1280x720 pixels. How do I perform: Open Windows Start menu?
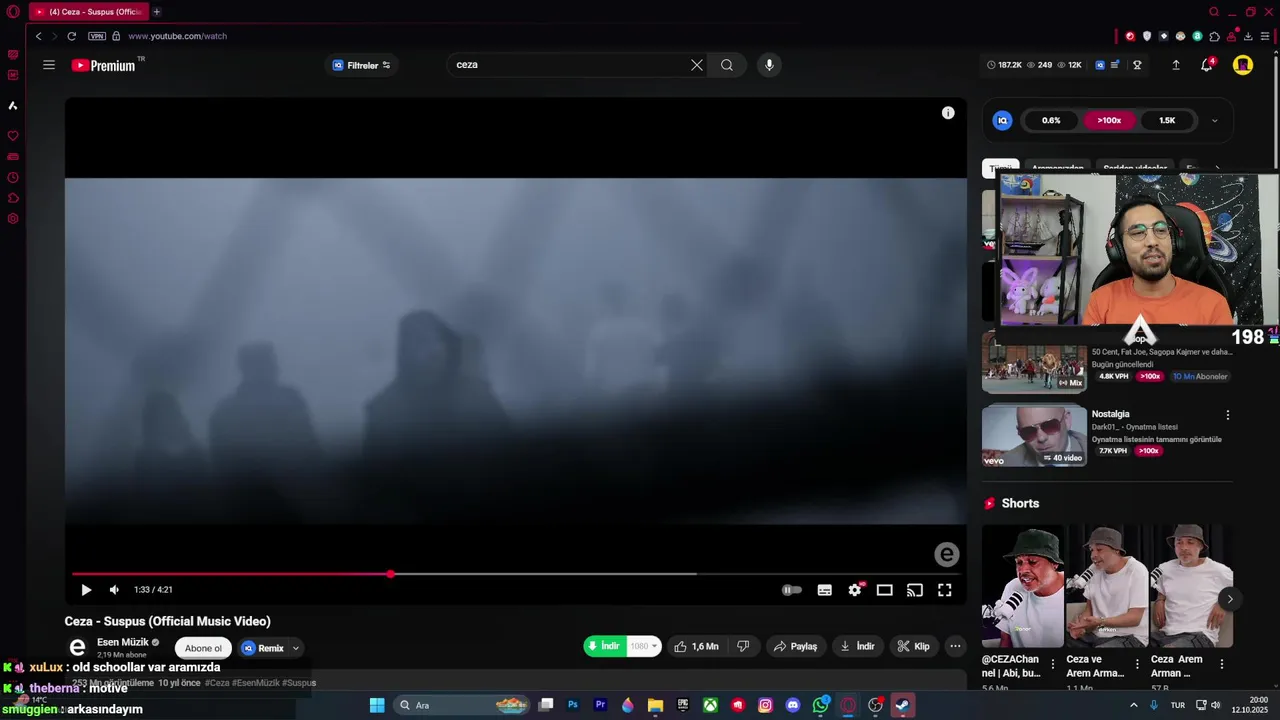point(377,705)
